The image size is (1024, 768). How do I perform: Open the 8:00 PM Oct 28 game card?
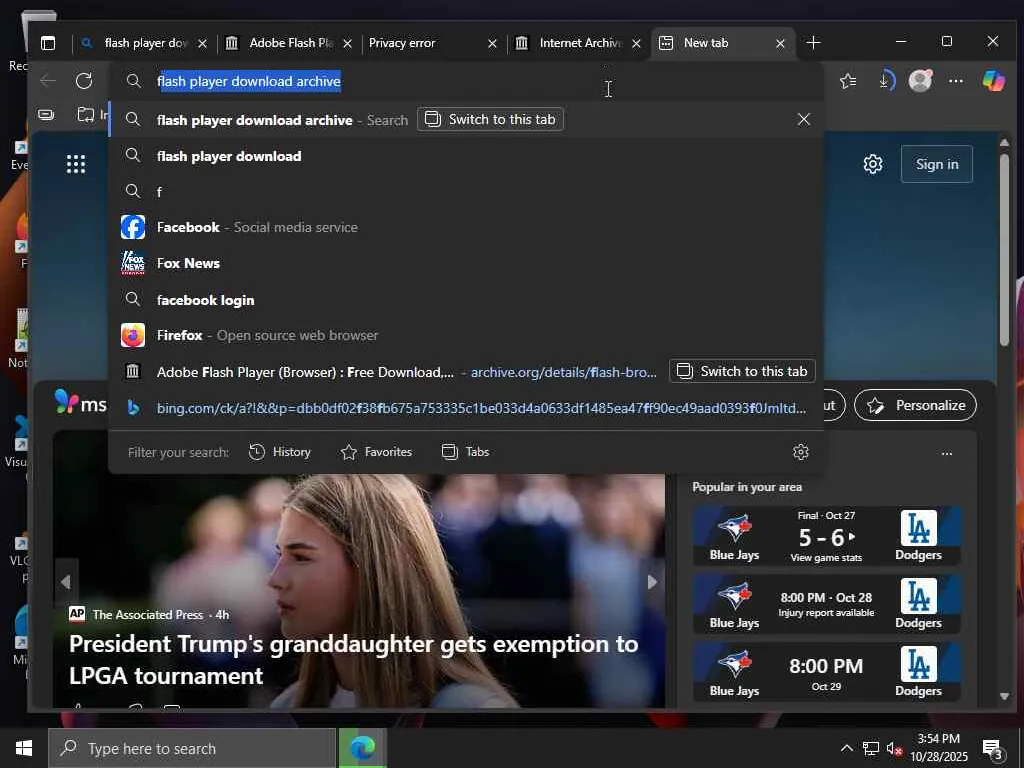[x=827, y=604]
